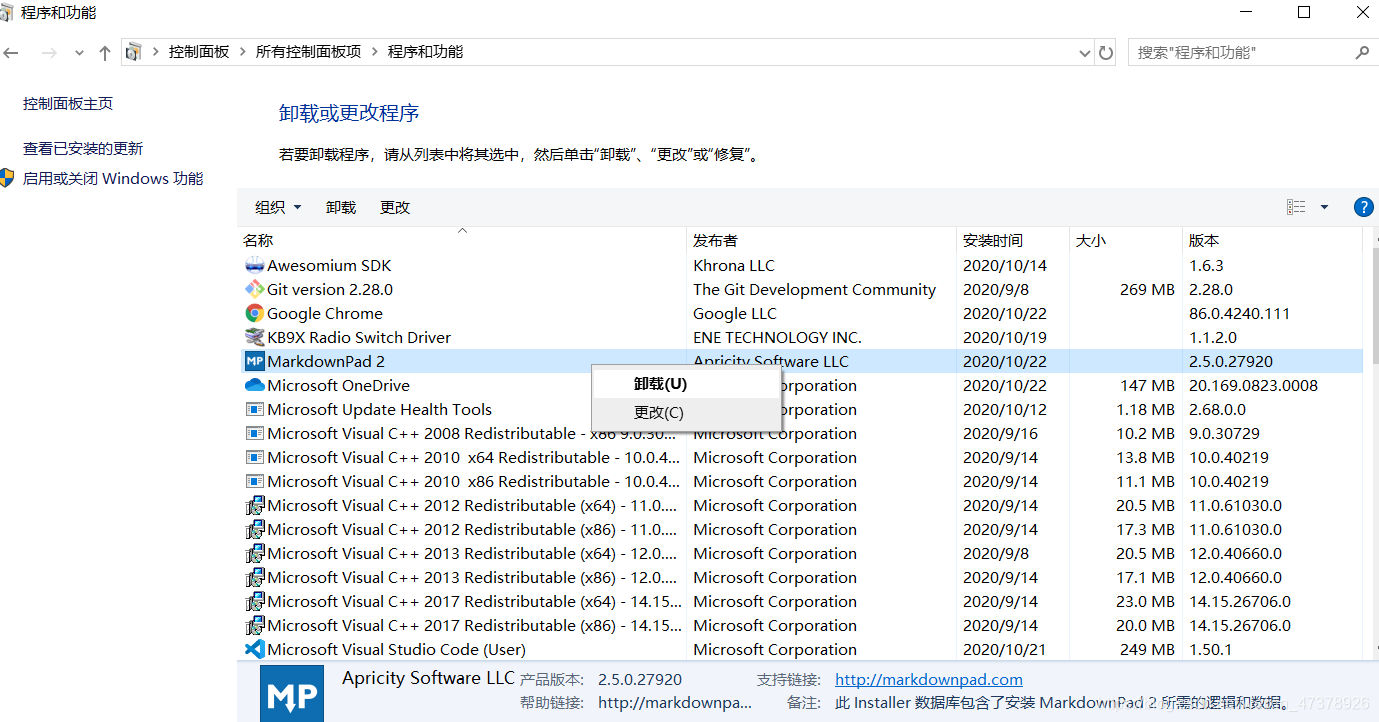
Task: Click the search magnifier icon
Action: [1361, 52]
